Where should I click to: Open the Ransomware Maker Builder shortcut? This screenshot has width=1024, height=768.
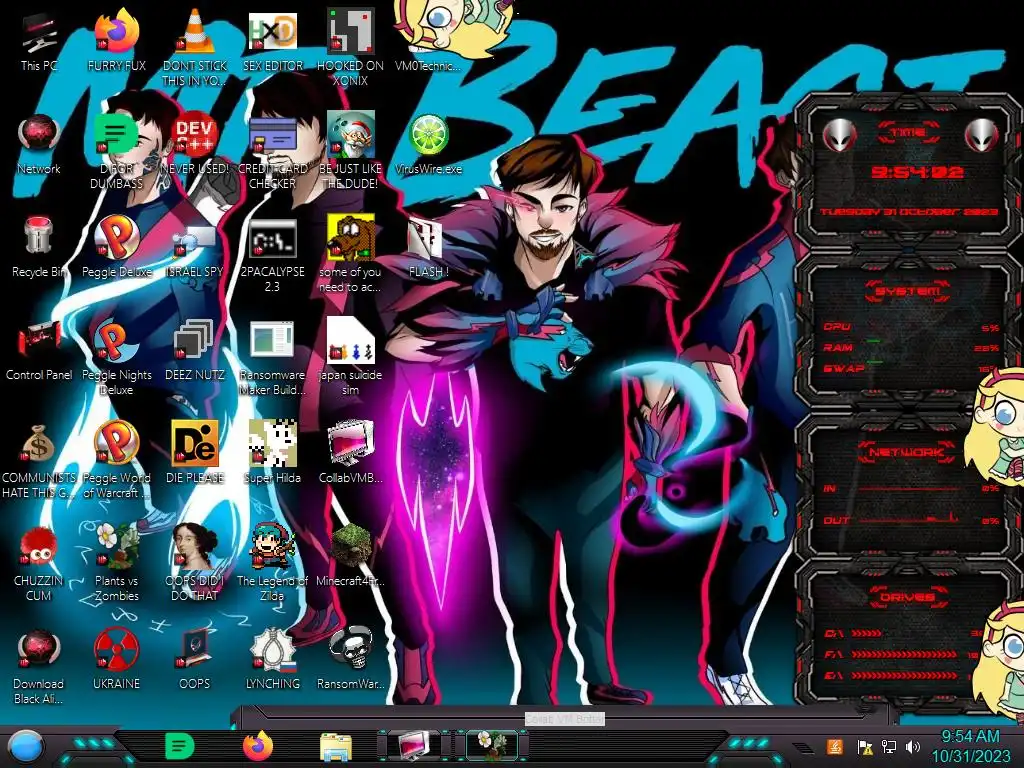tap(272, 340)
